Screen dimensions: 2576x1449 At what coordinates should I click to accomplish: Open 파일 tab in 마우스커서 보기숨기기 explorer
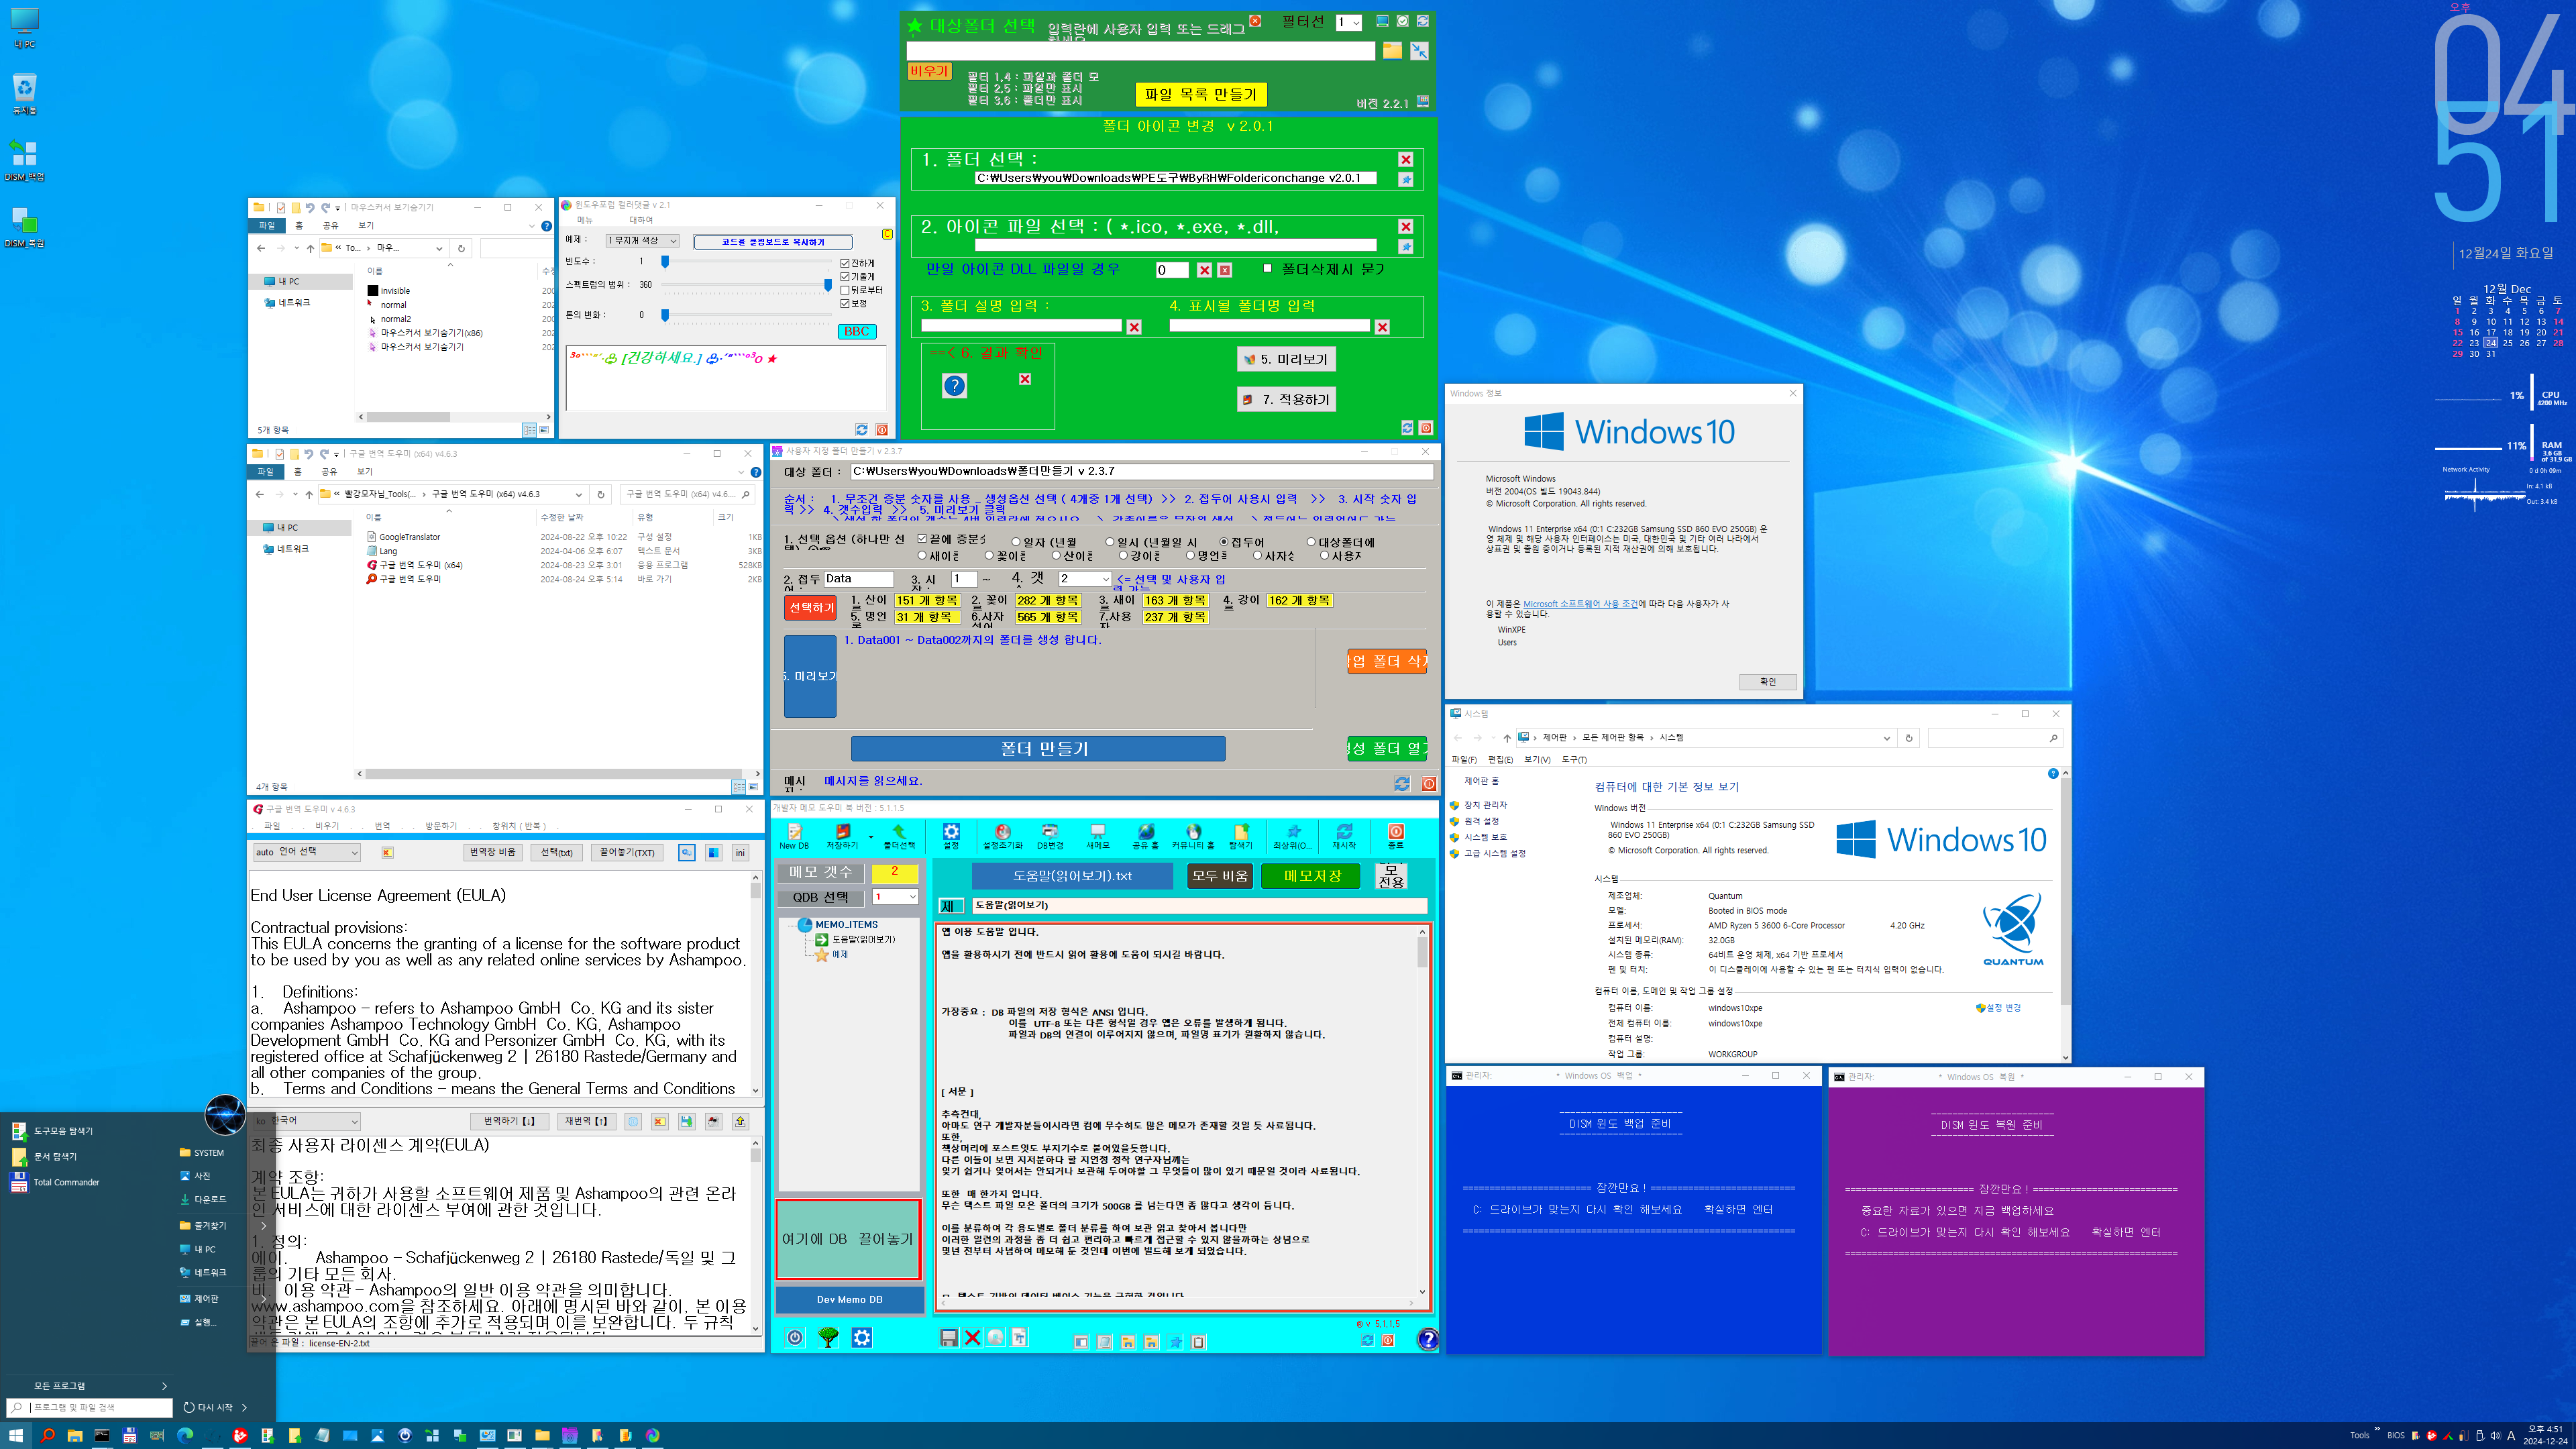(x=267, y=226)
